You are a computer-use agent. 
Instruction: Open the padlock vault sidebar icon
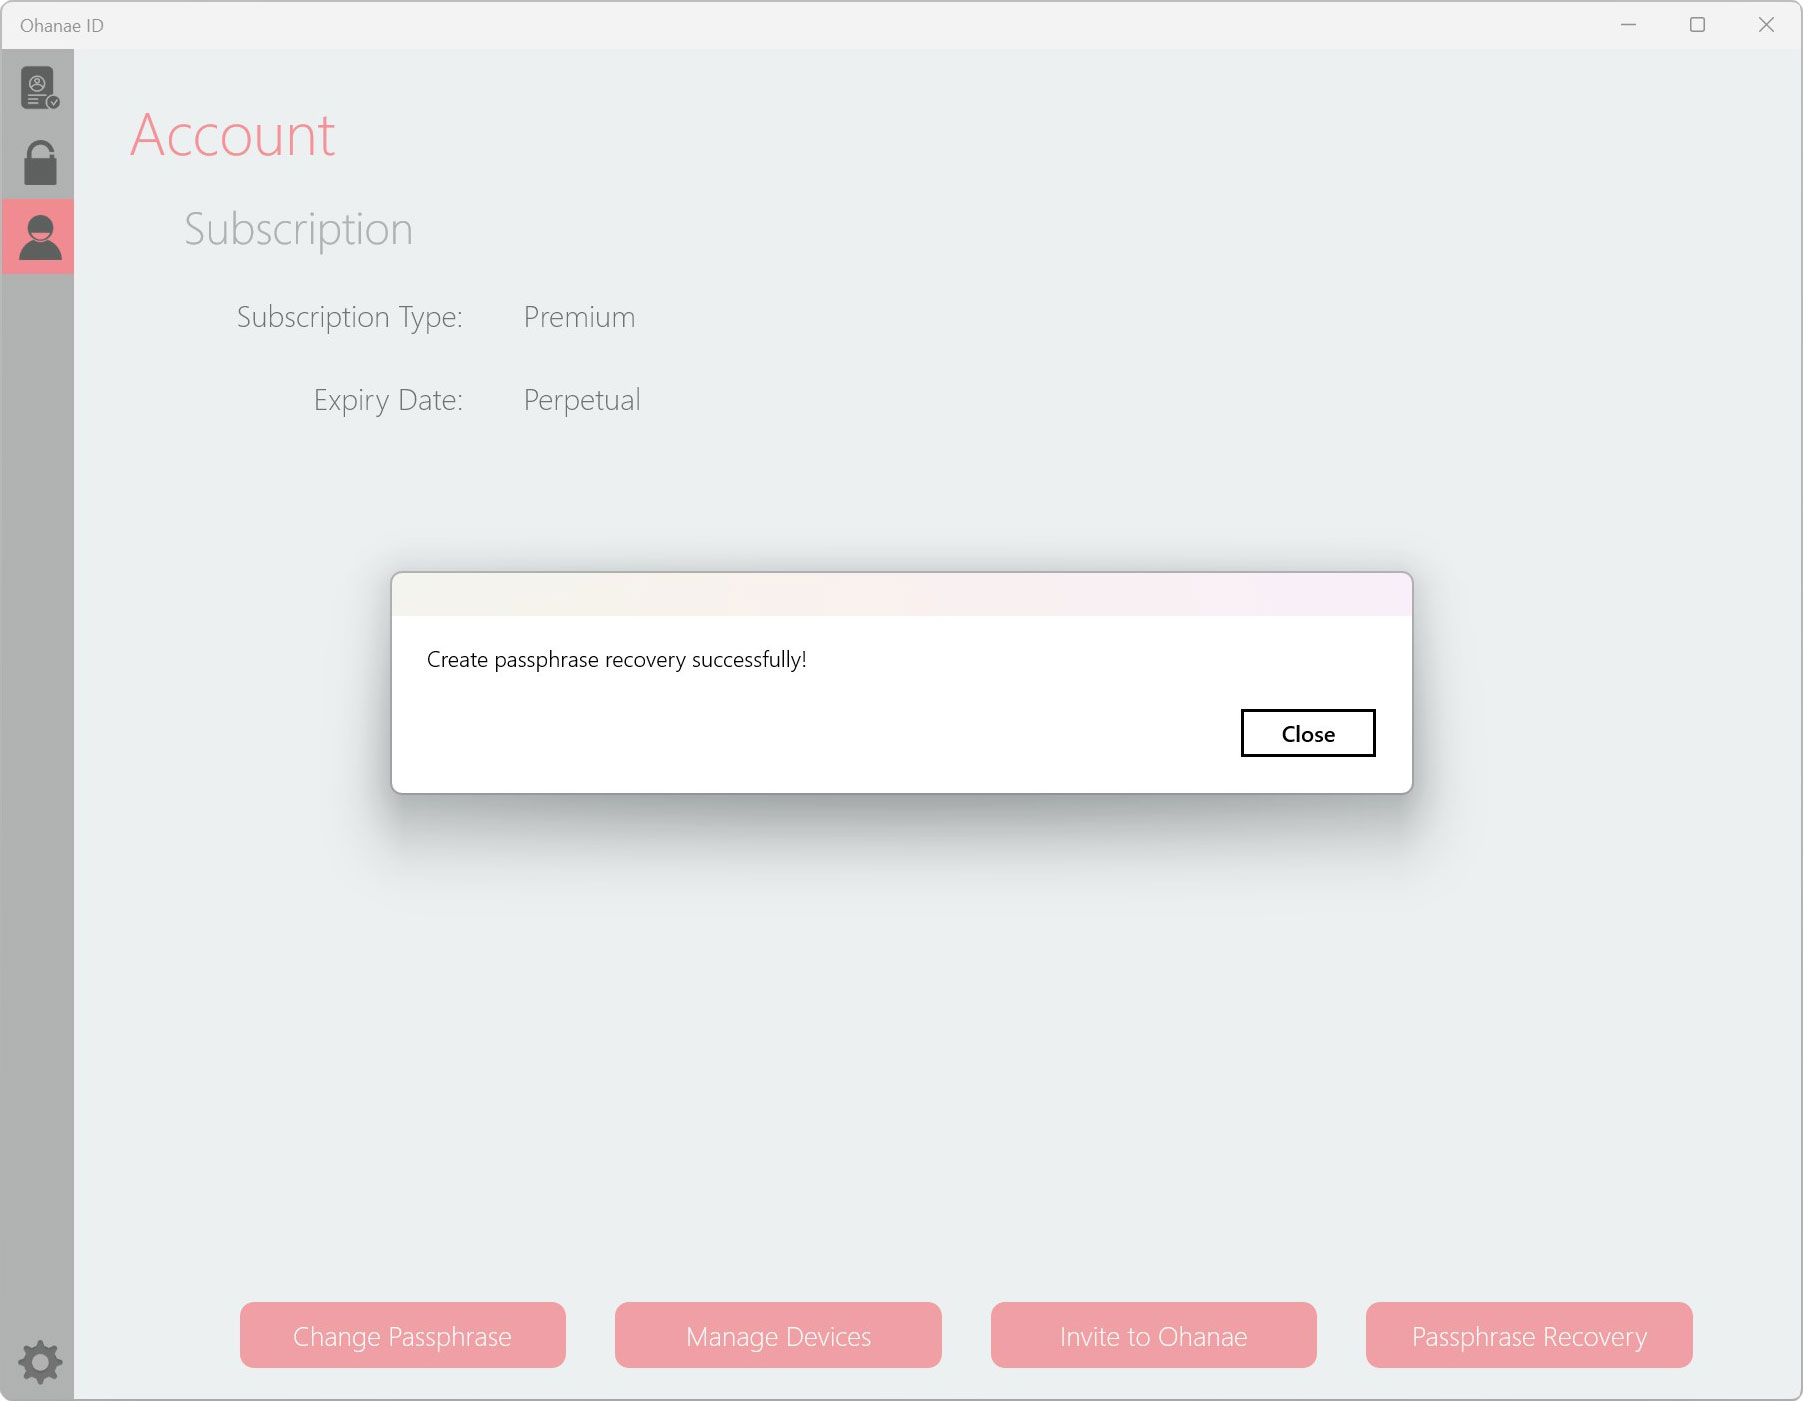pyautogui.click(x=40, y=163)
